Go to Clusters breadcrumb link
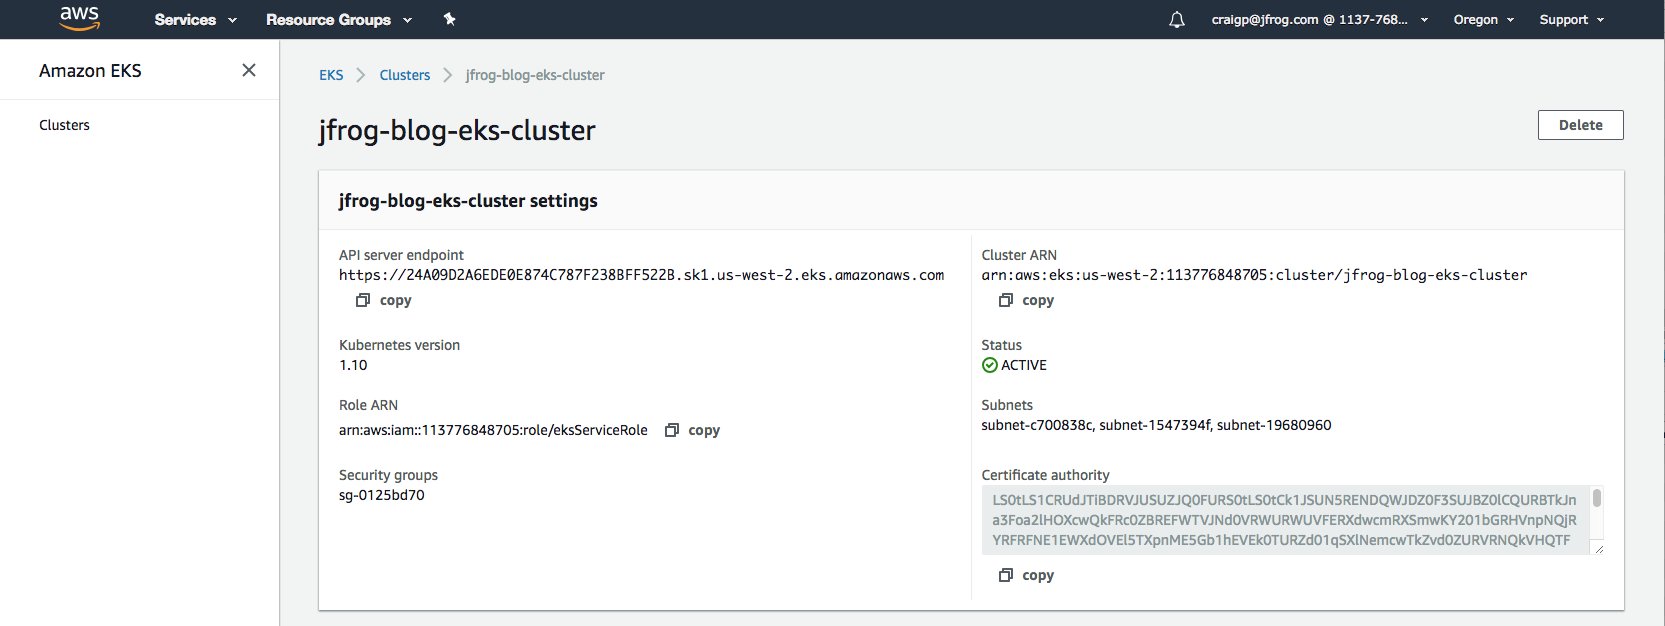This screenshot has width=1665, height=626. pos(405,75)
